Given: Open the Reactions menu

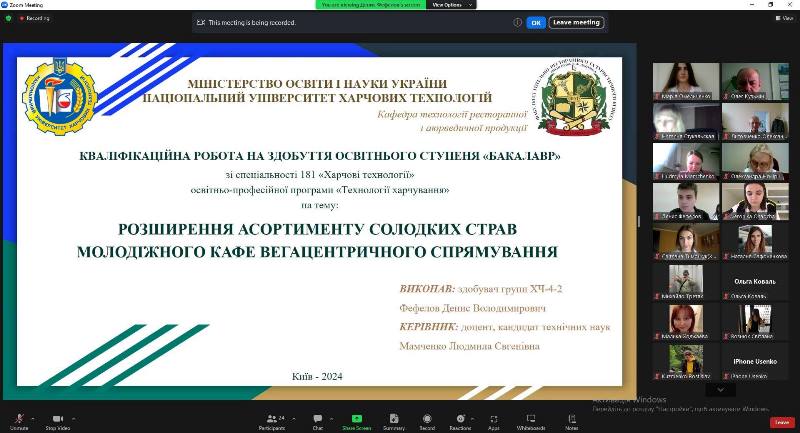Looking at the screenshot, I should coord(460,421).
